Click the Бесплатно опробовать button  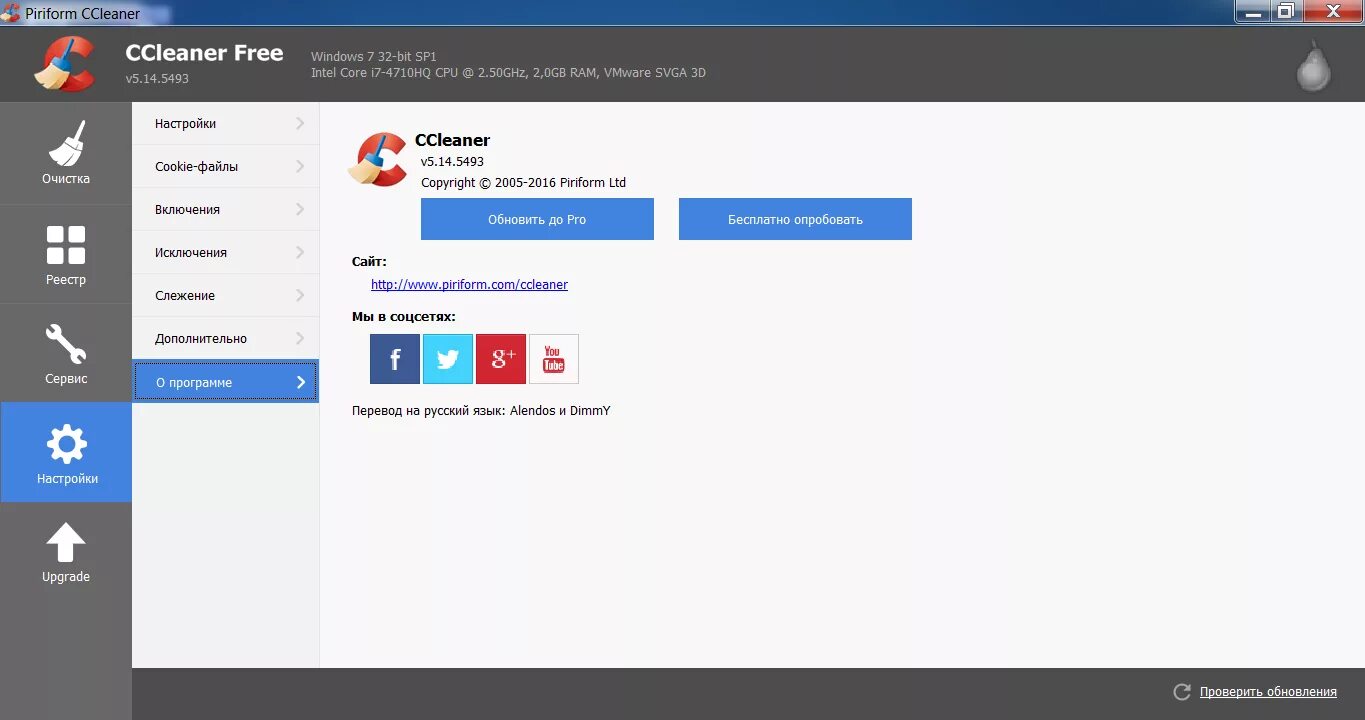pos(795,219)
